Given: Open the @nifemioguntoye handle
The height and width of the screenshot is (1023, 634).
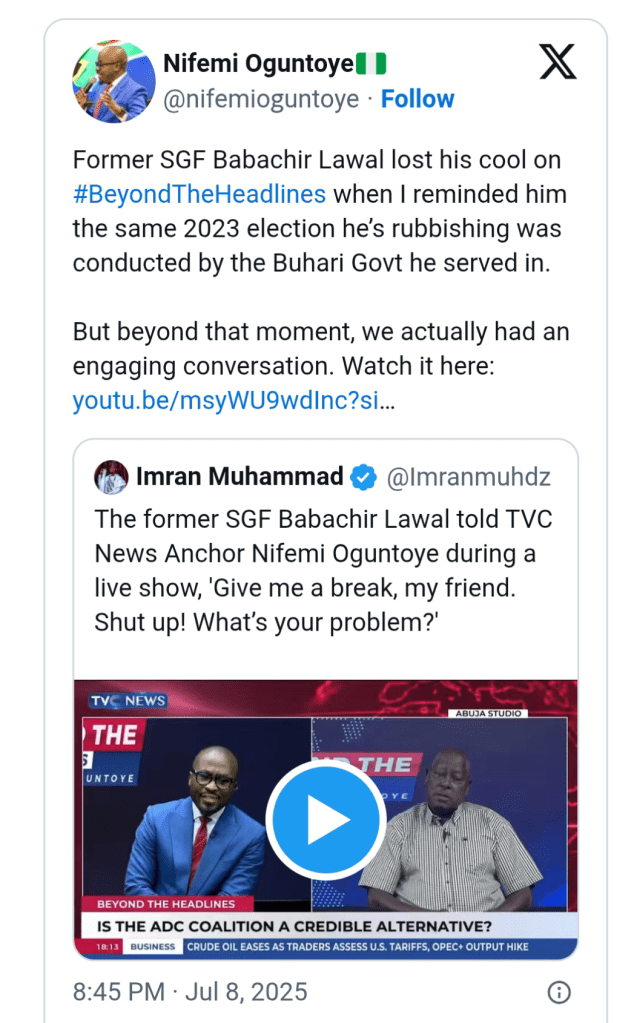Looking at the screenshot, I should pos(262,99).
